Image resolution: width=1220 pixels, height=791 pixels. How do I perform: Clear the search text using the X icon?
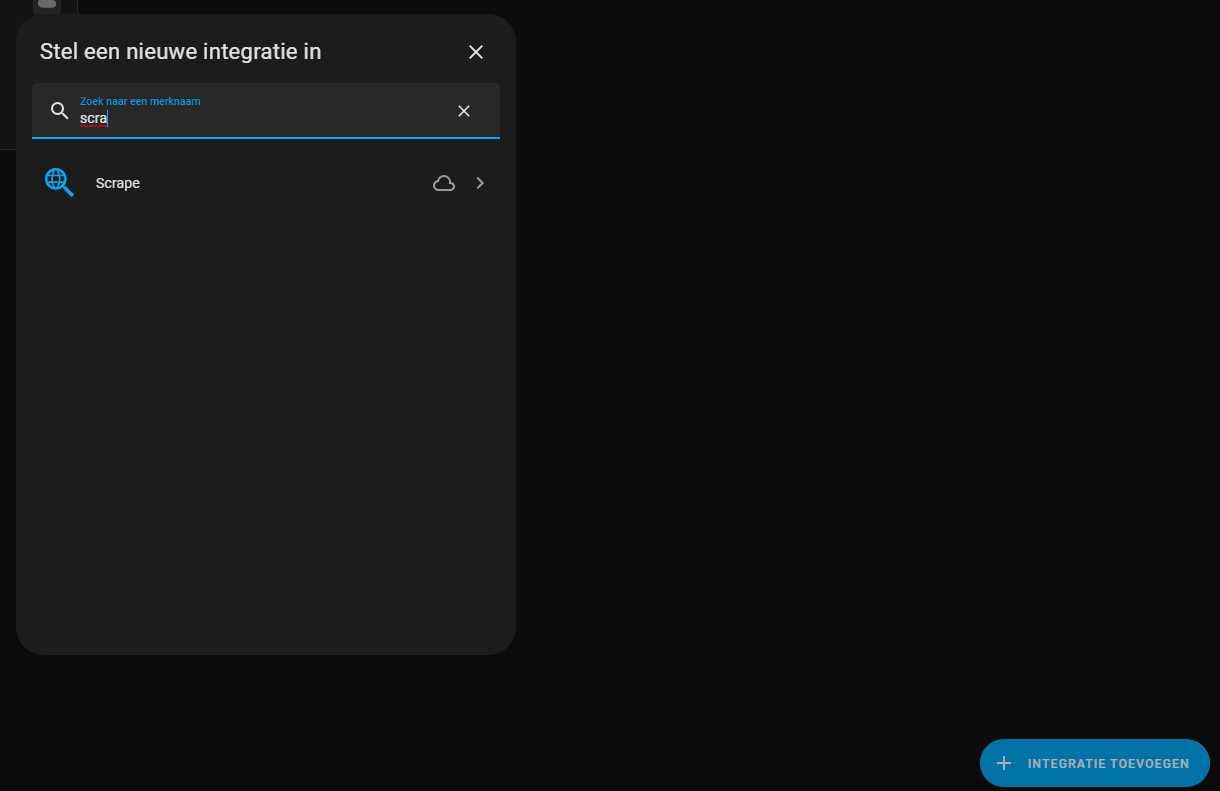pos(464,111)
